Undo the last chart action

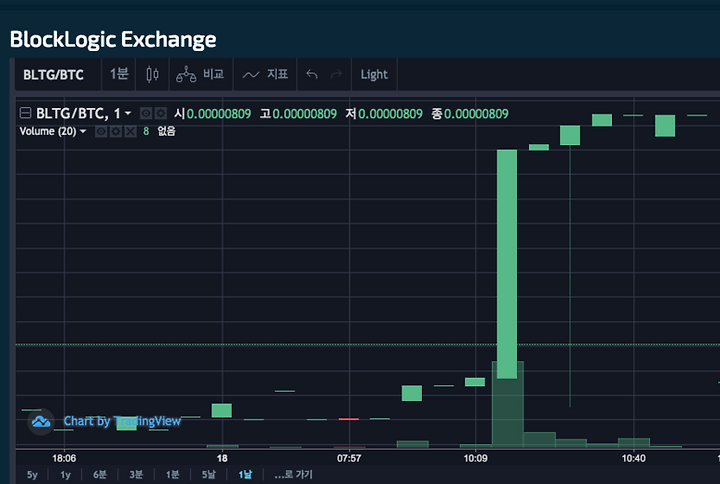pos(312,74)
